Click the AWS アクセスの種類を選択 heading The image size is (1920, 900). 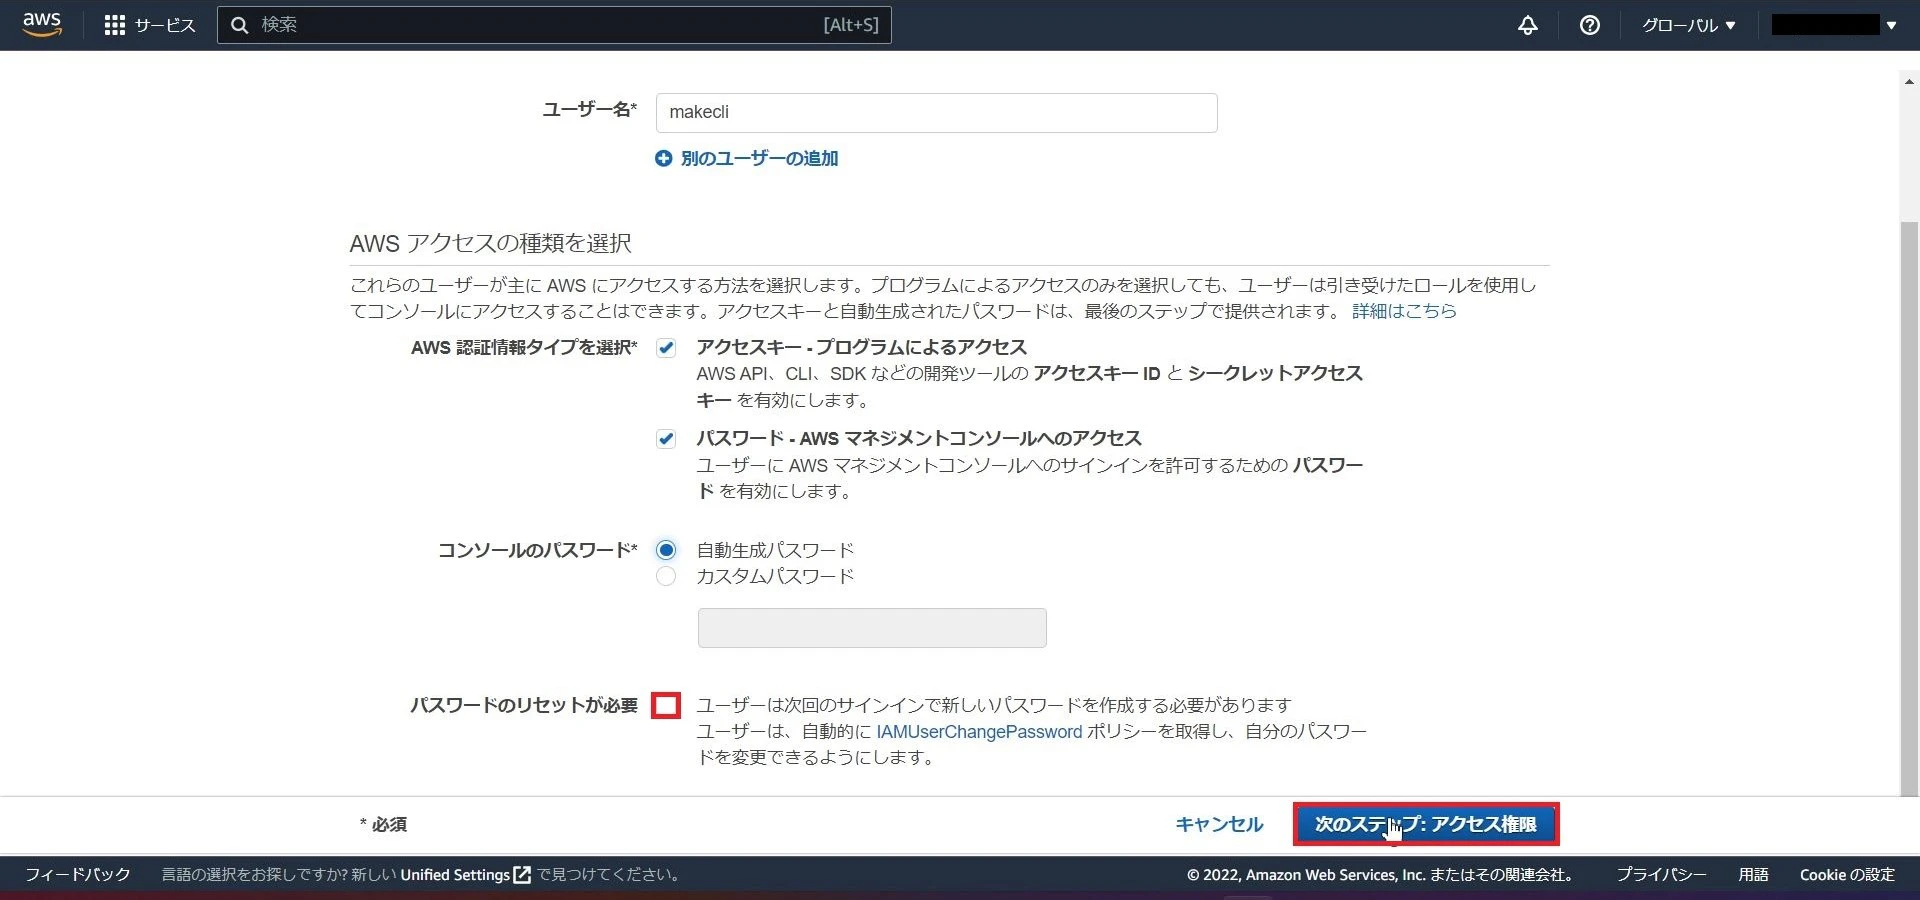point(490,244)
